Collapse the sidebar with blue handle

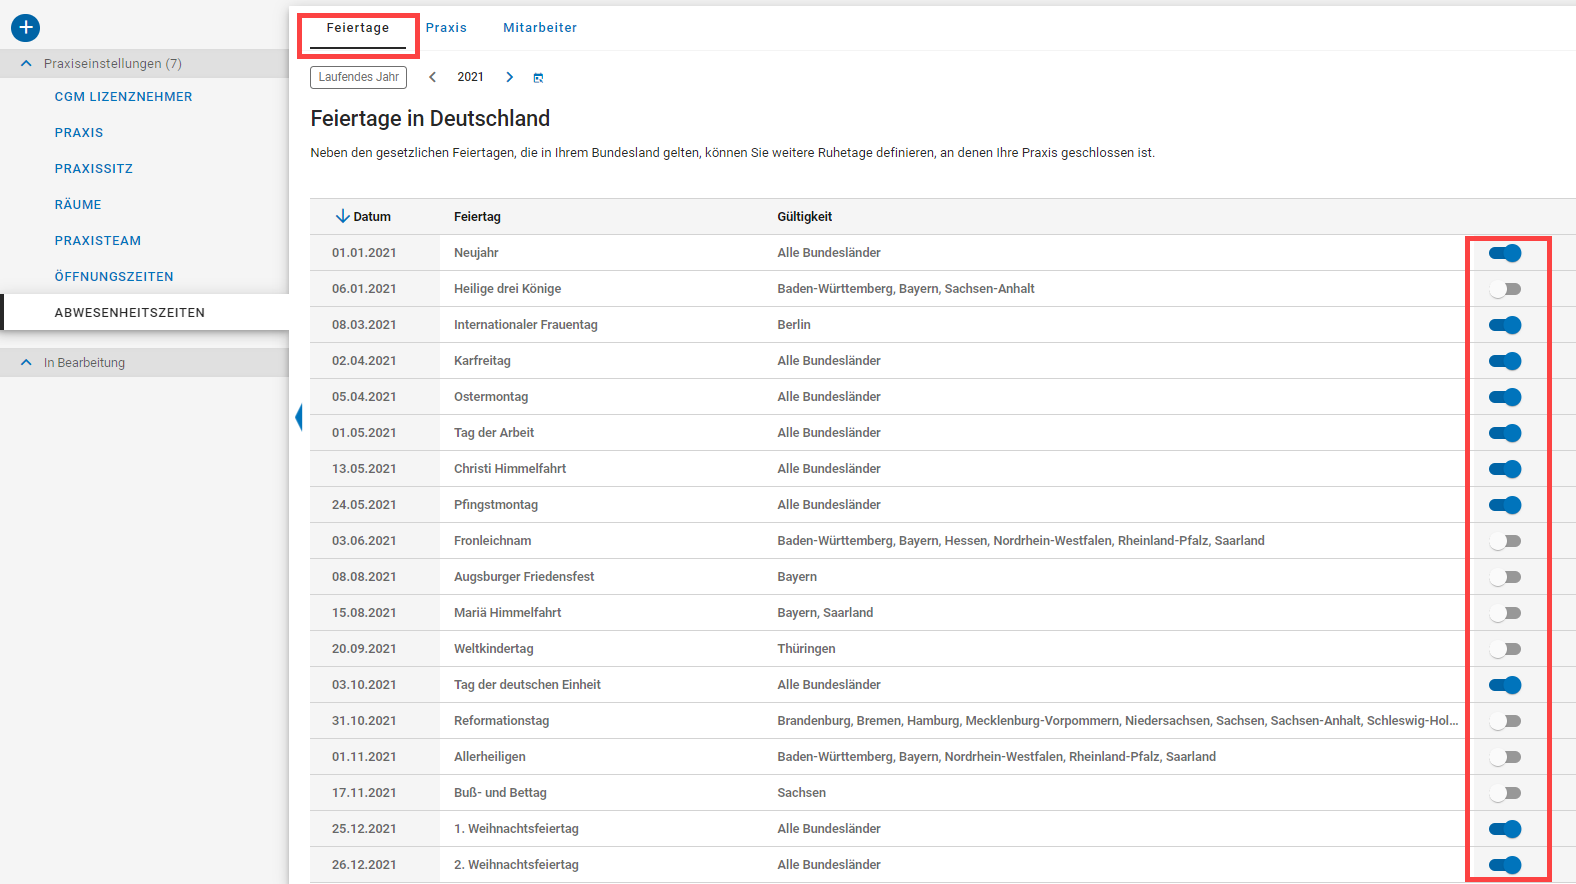click(298, 417)
